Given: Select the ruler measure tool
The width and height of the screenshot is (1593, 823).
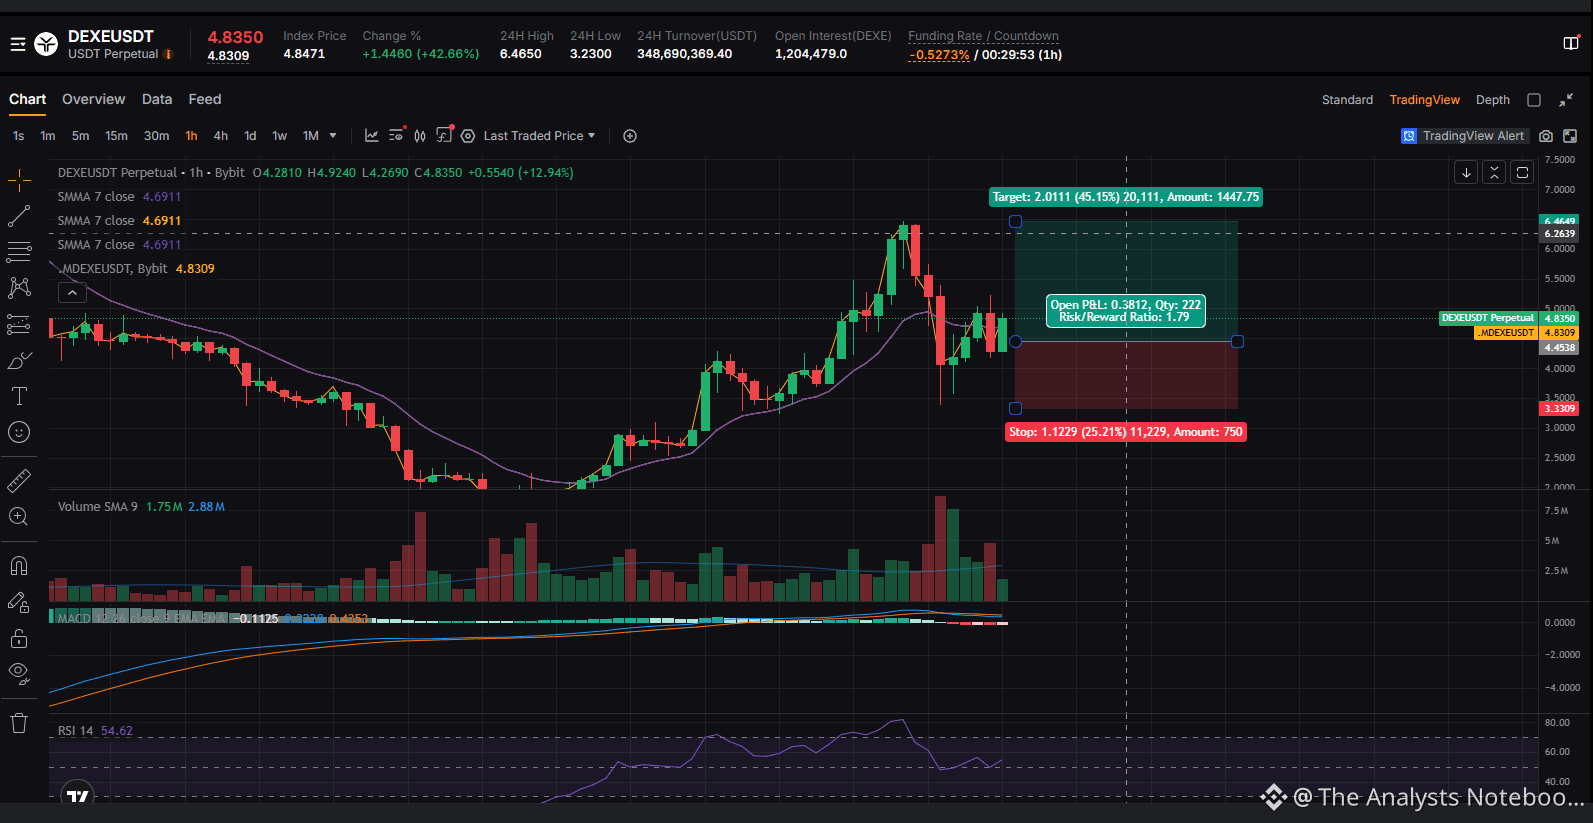Looking at the screenshot, I should [19, 481].
